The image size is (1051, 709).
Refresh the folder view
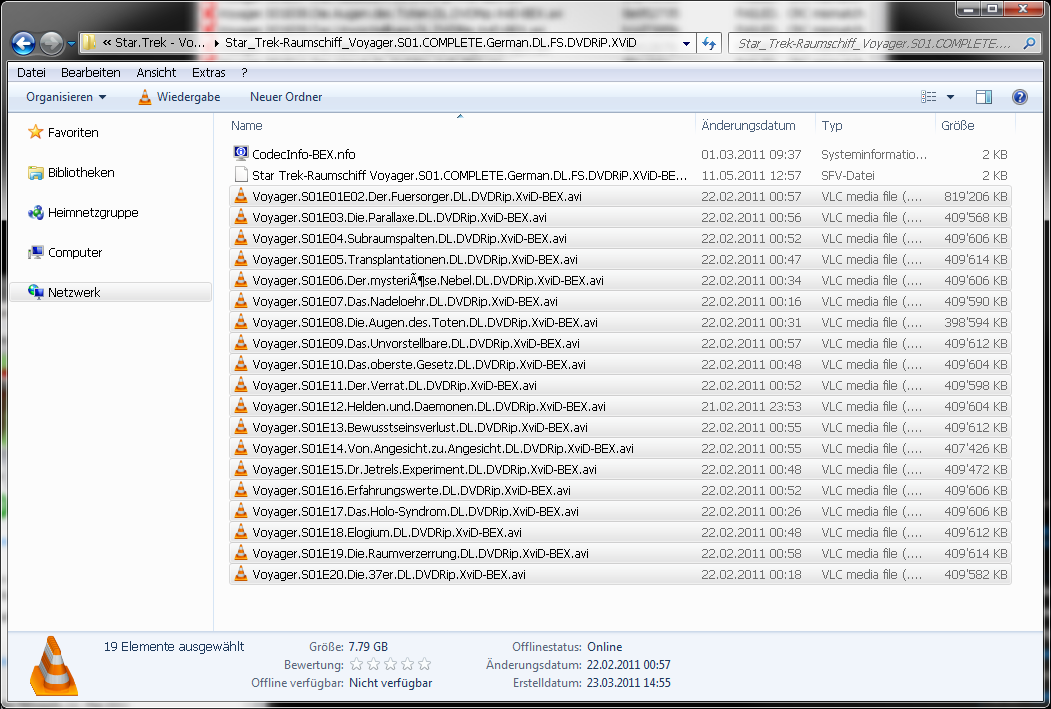click(x=708, y=44)
